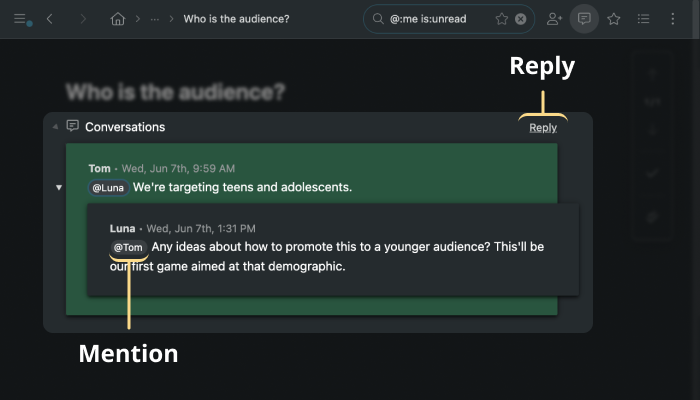
Task: Open the list view options icon
Action: coord(644,19)
